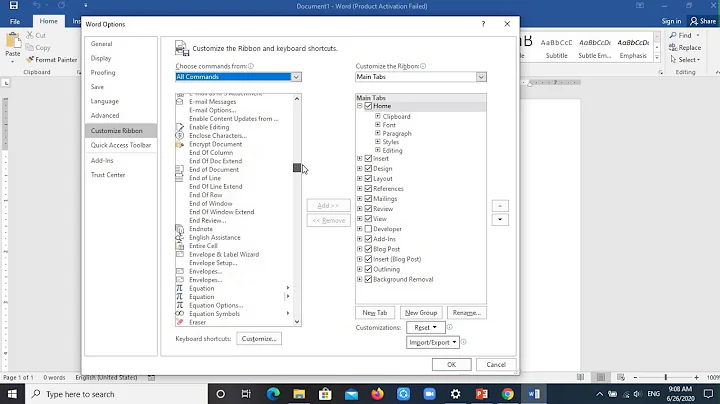Image resolution: width=720 pixels, height=404 pixels.
Task: Open the Import/Export dropdown button
Action: tap(433, 342)
